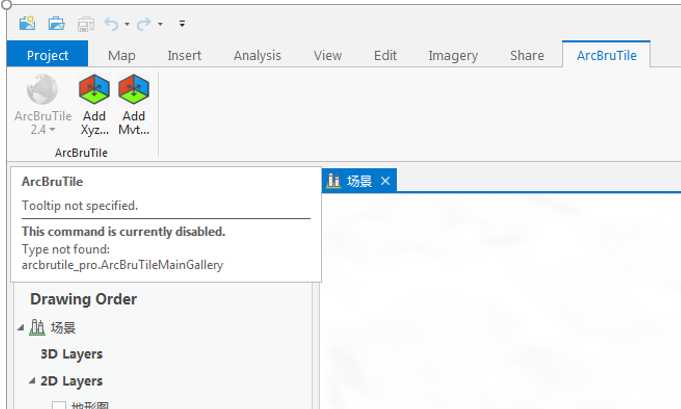Click the Redo arrow
This screenshot has height=409, width=681.
[x=144, y=24]
